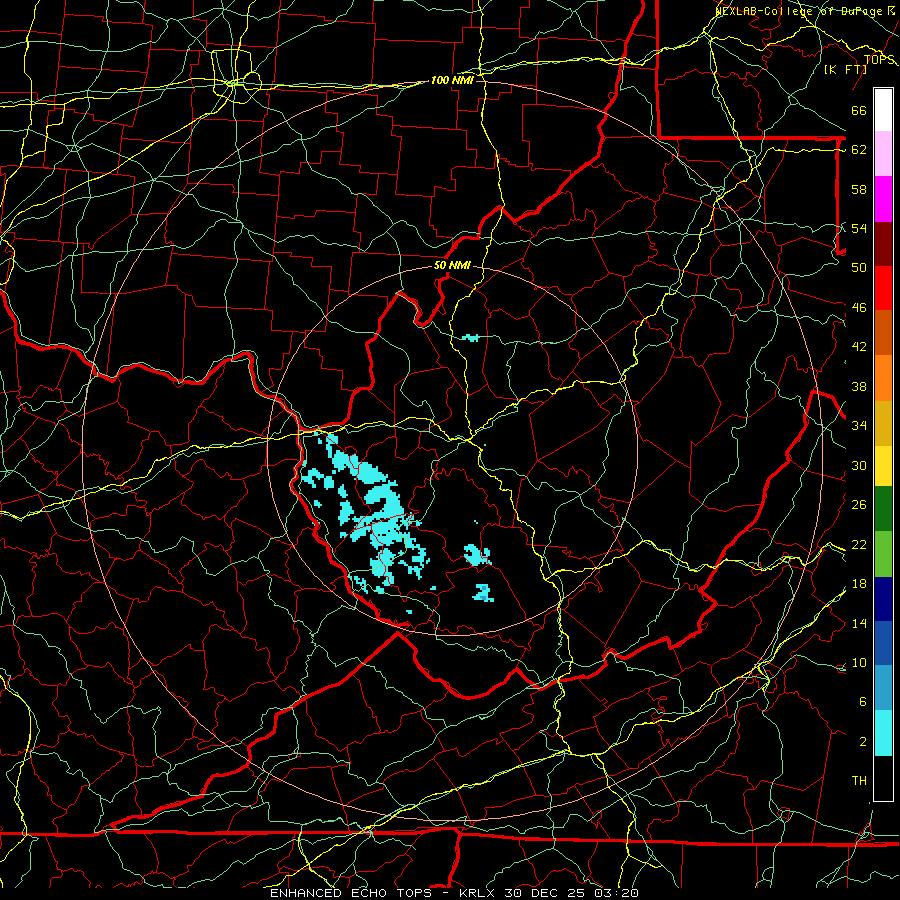Click the light green 22 kft legend swatch
The height and width of the screenshot is (900, 900).
[x=883, y=553]
